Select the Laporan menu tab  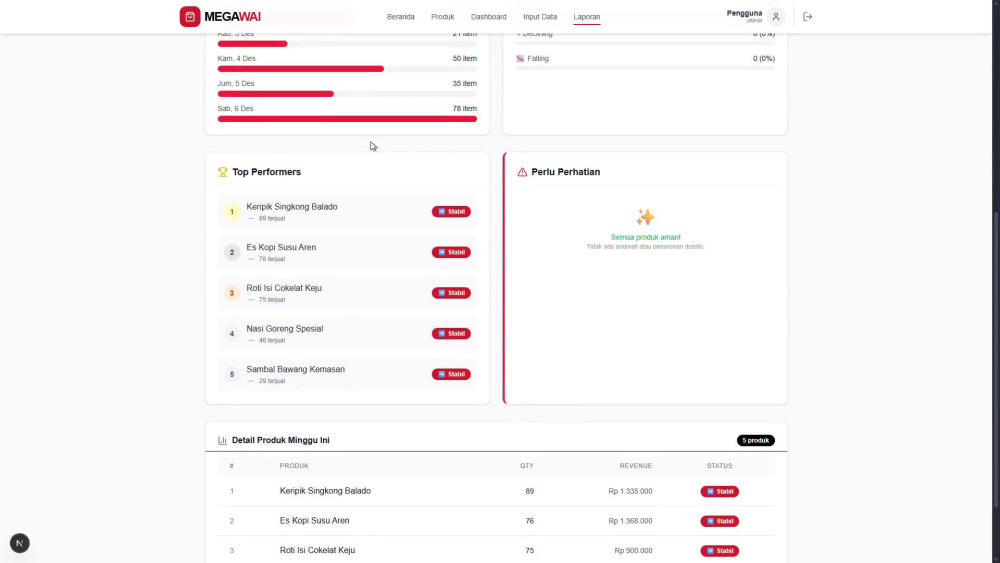pyautogui.click(x=587, y=17)
